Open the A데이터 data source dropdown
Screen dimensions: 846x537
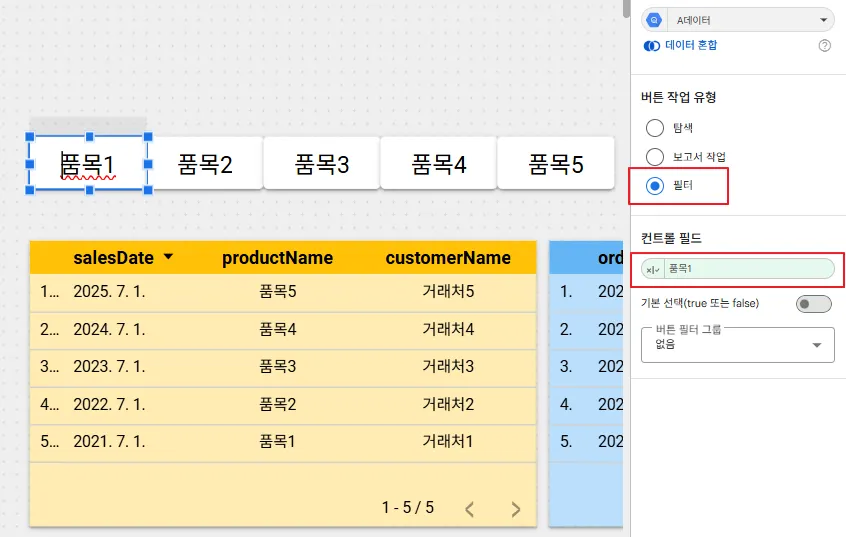point(823,20)
